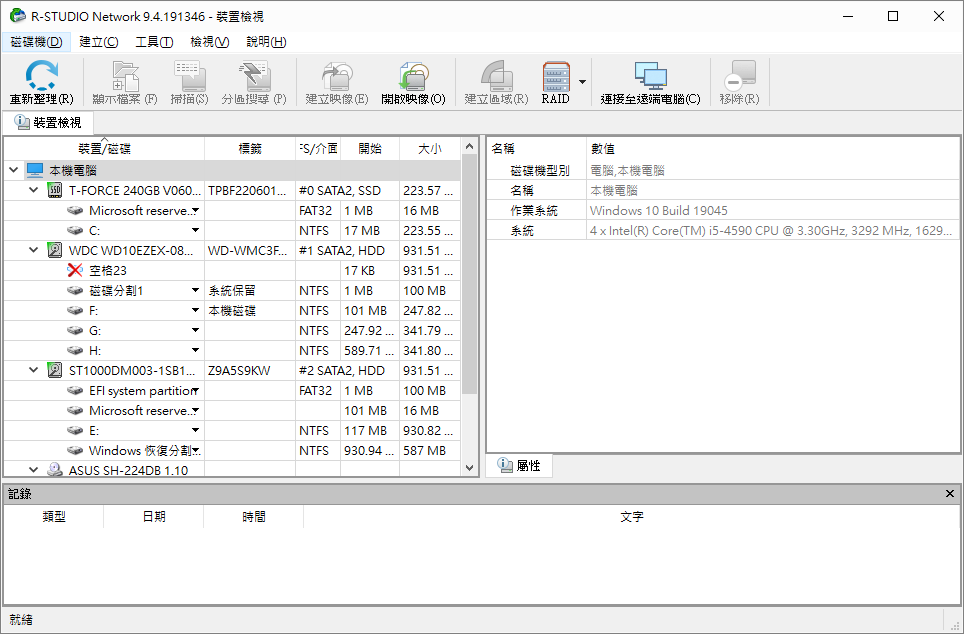Select the ASUS SH-224DB optical drive icon
The image size is (964, 634).
tap(55, 470)
